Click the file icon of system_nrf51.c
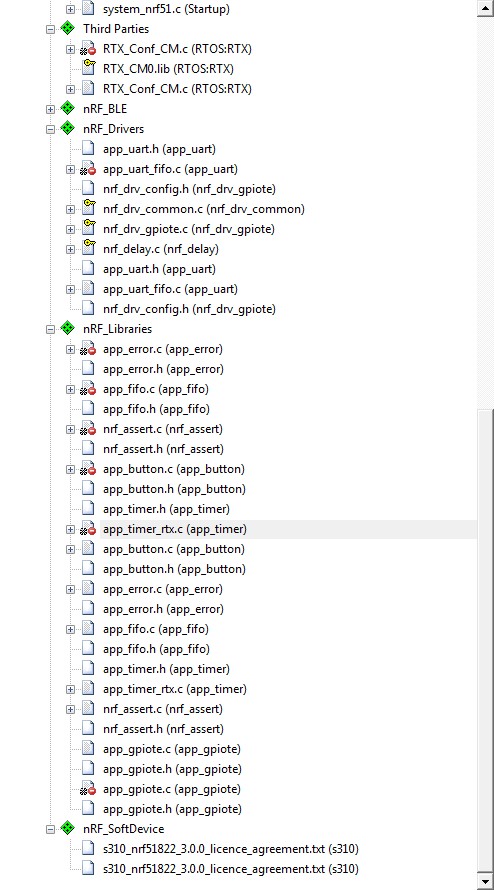This screenshot has height=890, width=494. point(88,9)
